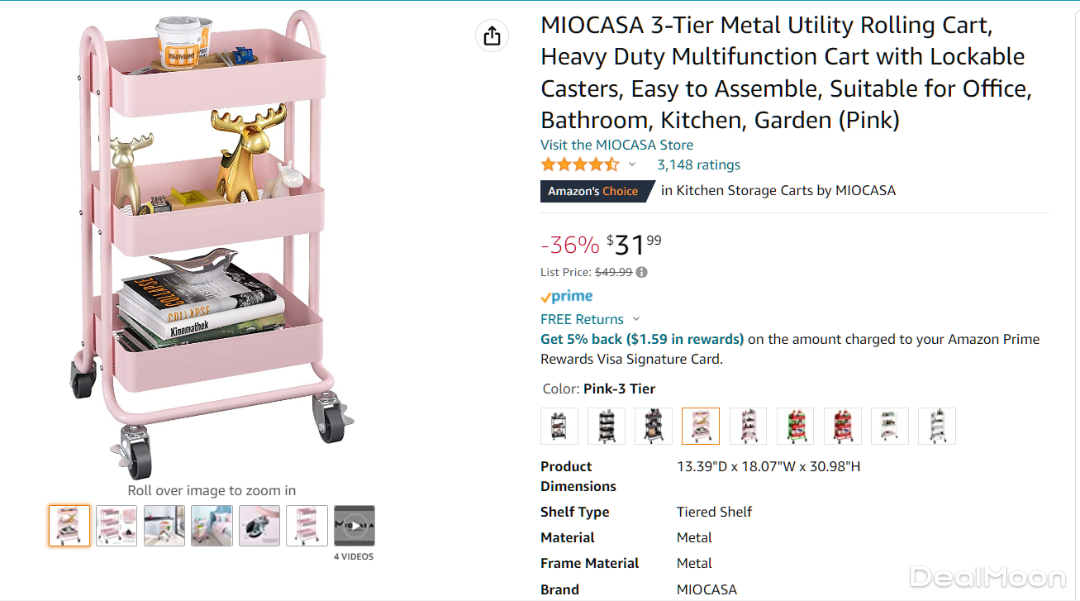Play the product video thumbnail

354,526
